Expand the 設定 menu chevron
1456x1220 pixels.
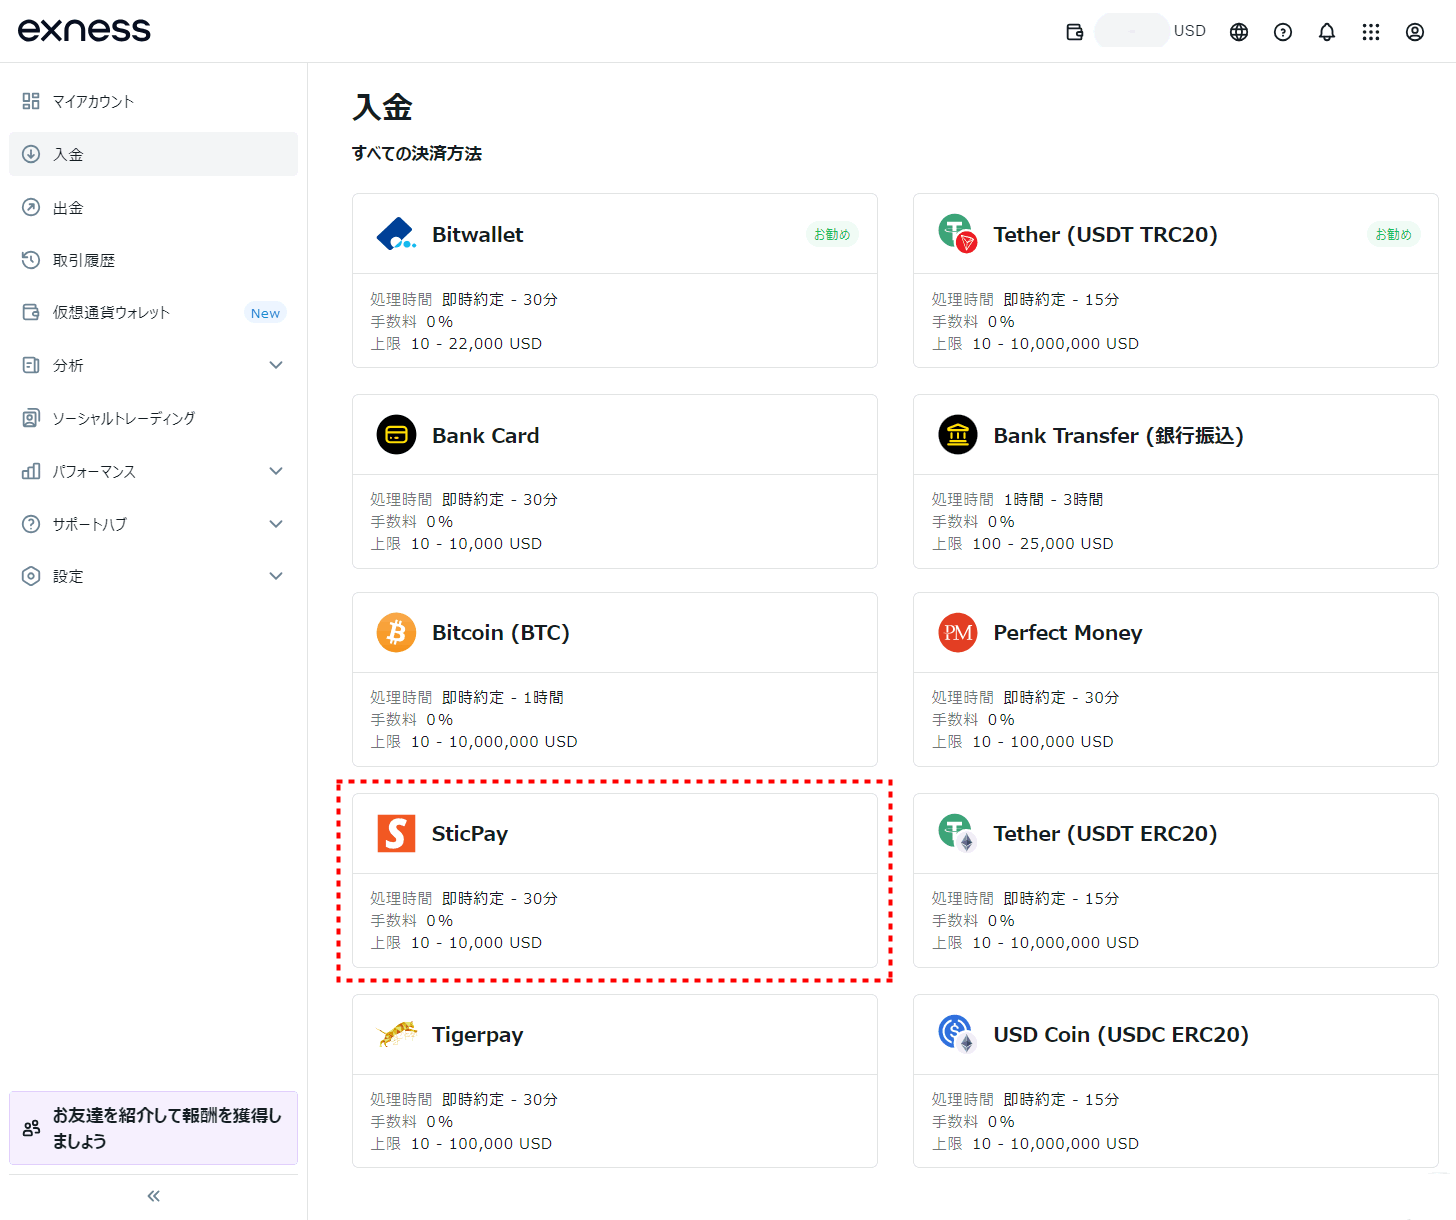pyautogui.click(x=276, y=576)
